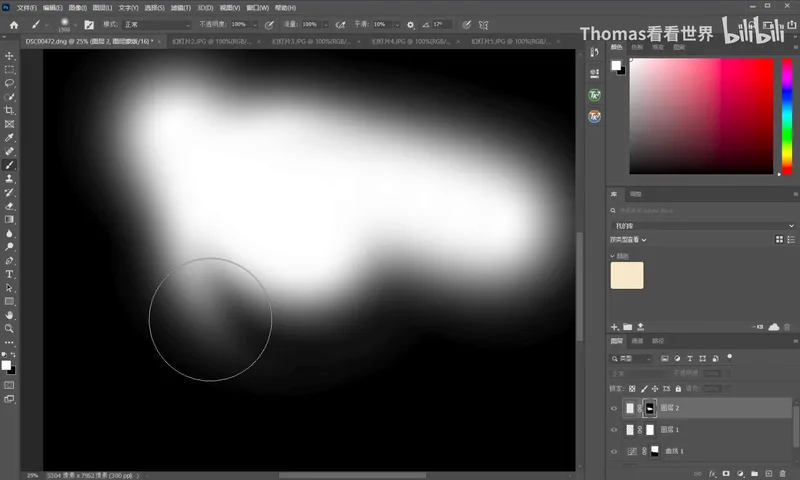Viewport: 800px width, 480px height.
Task: Select the Eraser tool
Action: tap(9, 206)
